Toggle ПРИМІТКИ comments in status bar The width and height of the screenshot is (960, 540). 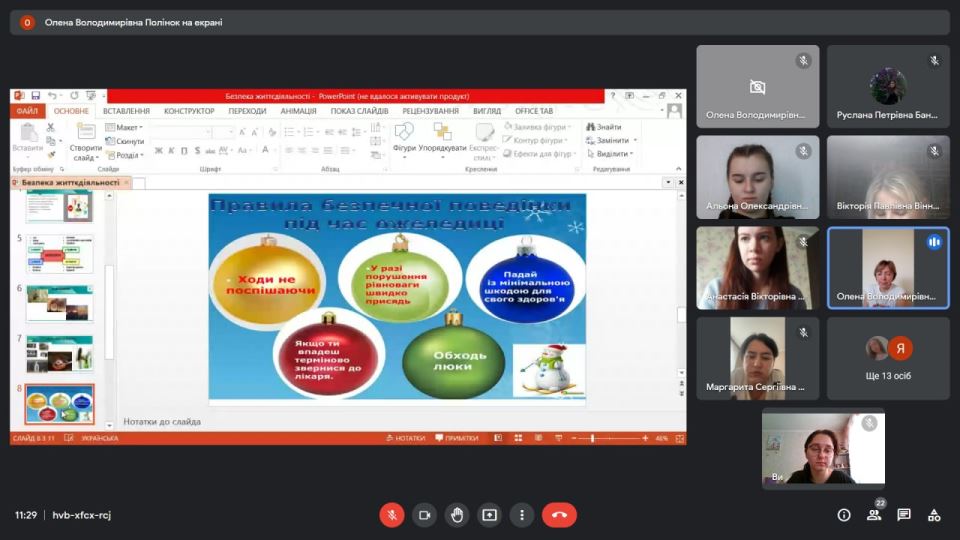tap(457, 438)
